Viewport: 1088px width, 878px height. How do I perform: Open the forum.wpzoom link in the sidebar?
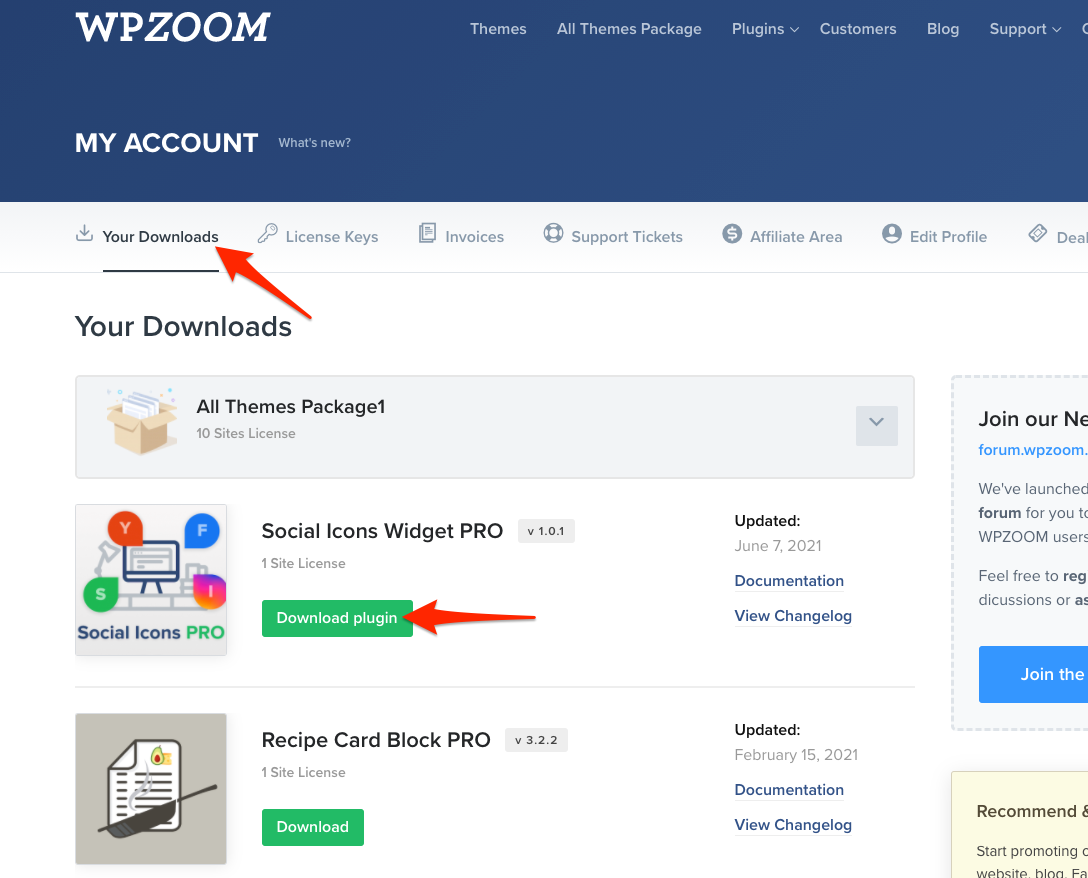1032,450
